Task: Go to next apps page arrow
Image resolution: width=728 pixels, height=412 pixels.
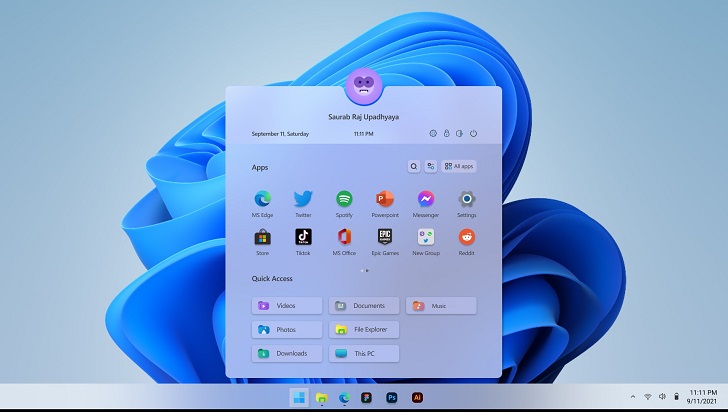Action: (368, 270)
